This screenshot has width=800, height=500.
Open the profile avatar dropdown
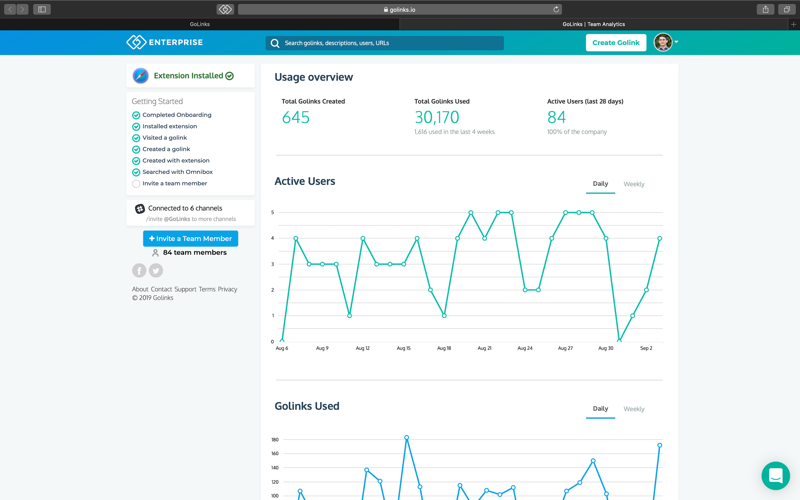666,42
